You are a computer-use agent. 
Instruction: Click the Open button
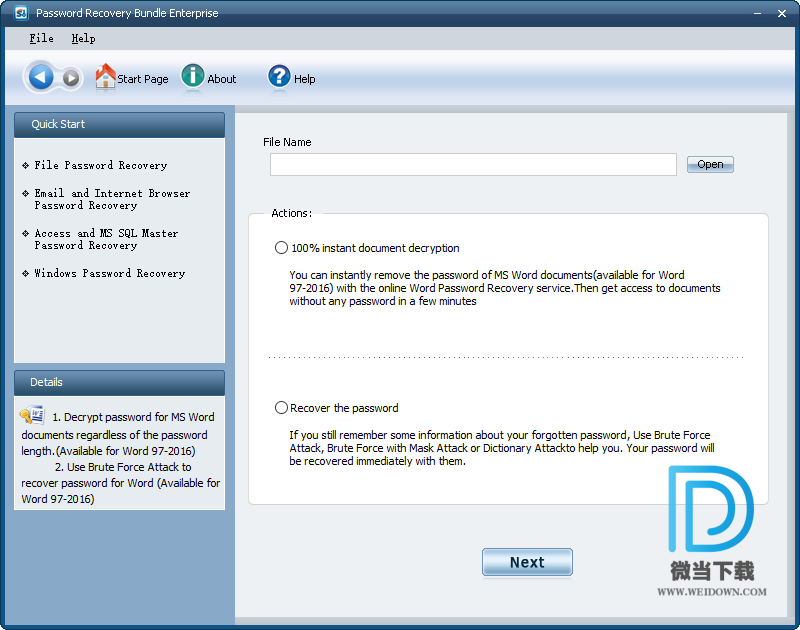[710, 164]
